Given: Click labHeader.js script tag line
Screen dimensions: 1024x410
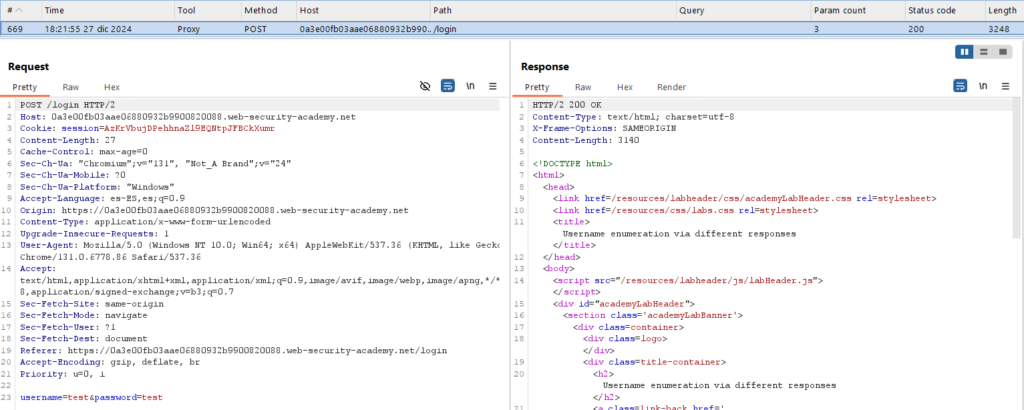Looking at the screenshot, I should (x=688, y=281).
